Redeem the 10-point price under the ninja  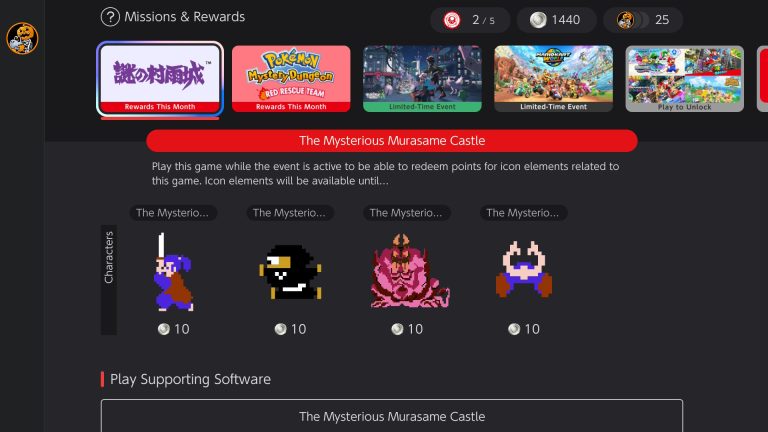click(290, 329)
